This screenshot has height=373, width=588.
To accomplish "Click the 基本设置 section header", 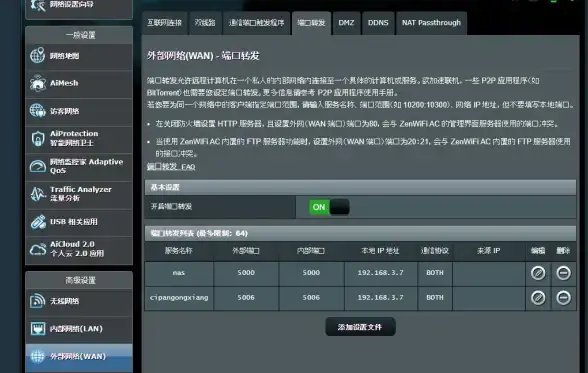I will [x=360, y=187].
